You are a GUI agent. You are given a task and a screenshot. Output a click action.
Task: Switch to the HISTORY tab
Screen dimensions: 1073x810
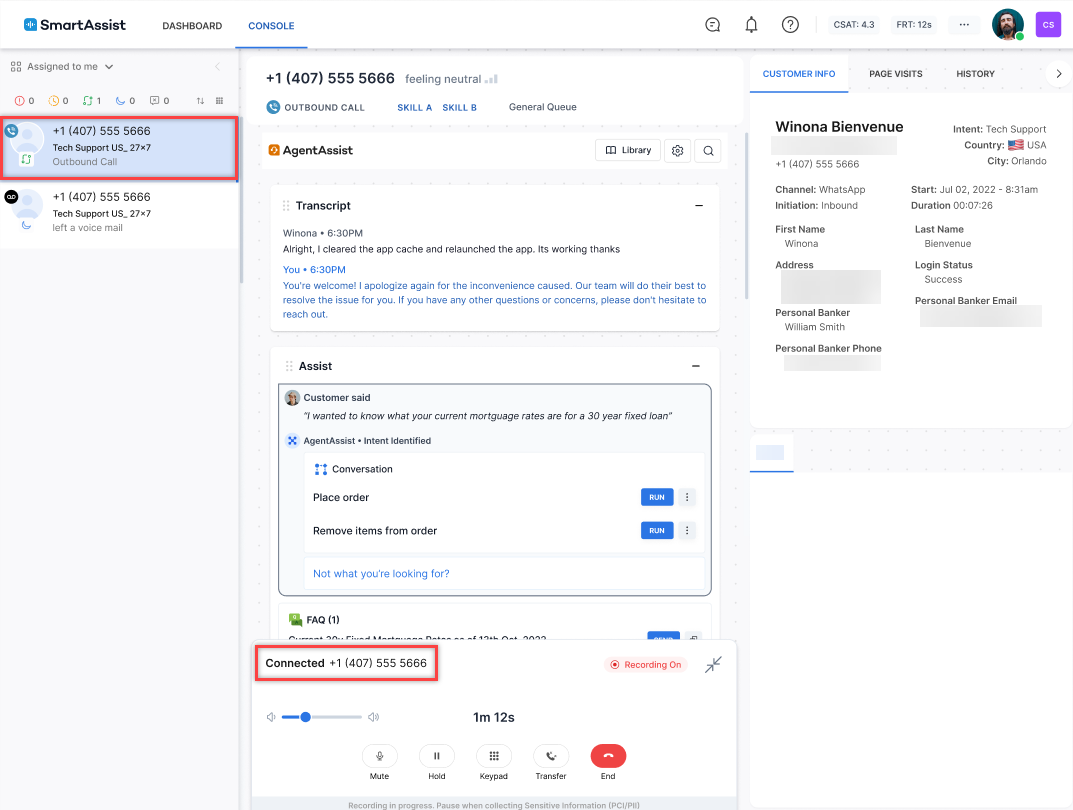click(x=975, y=73)
